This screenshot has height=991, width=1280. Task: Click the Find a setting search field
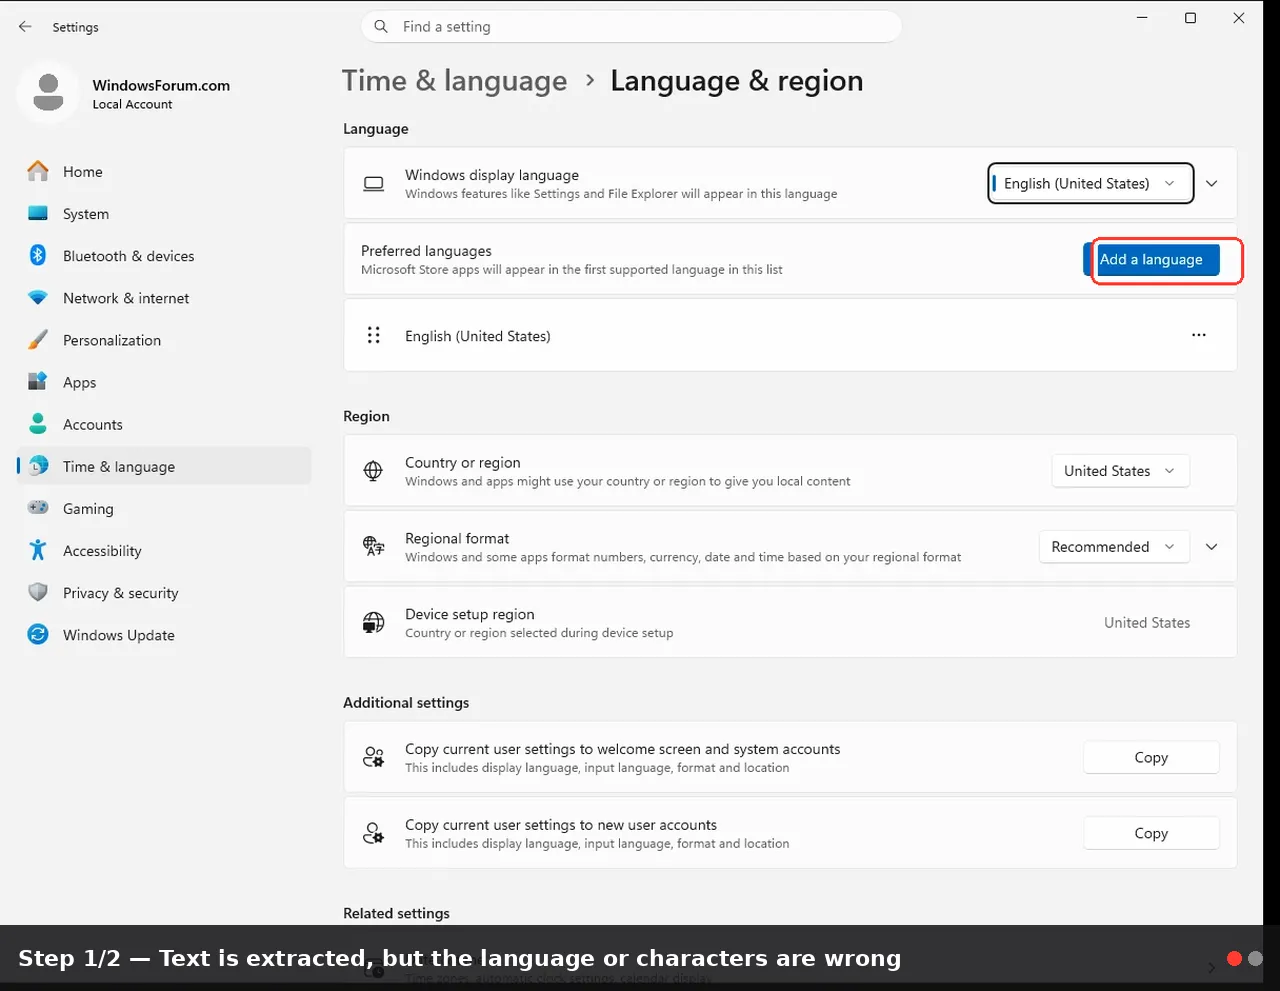(x=631, y=27)
